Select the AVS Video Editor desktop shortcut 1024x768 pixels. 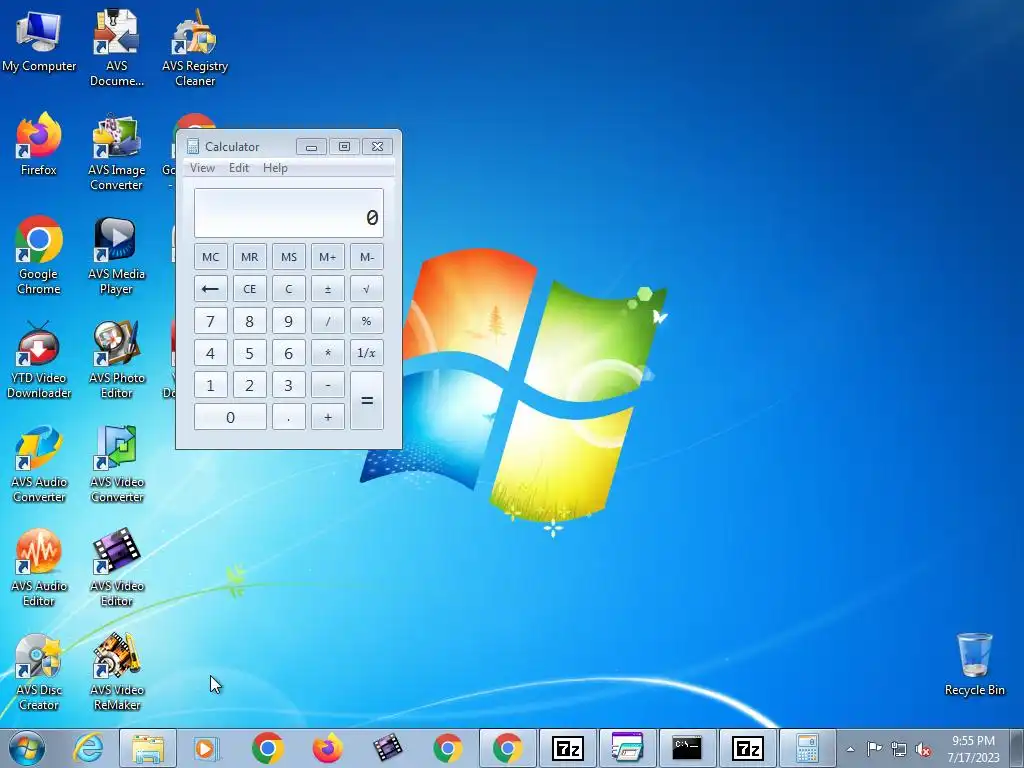point(116,568)
